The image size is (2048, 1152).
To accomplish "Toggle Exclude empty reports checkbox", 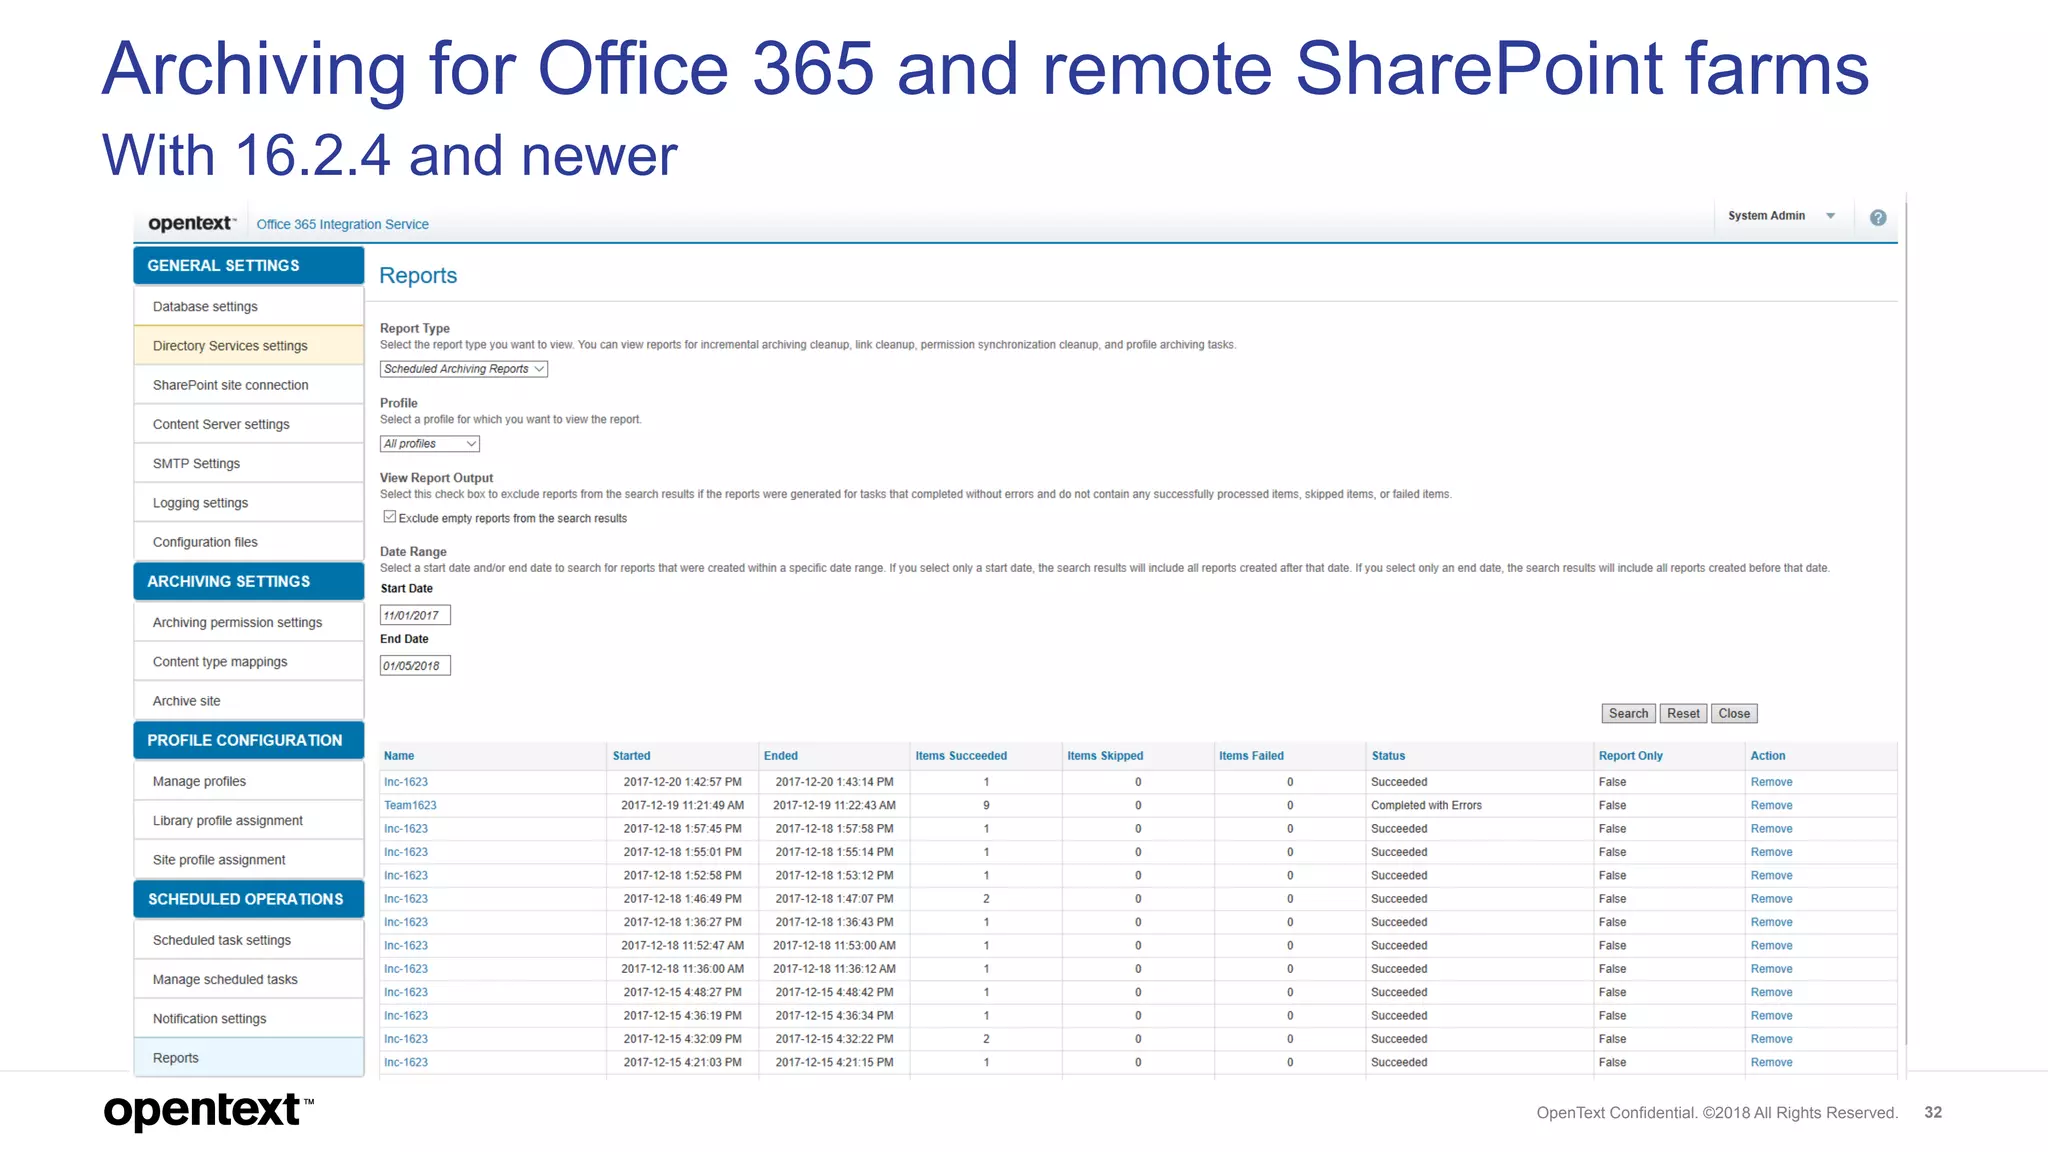I will click(390, 517).
